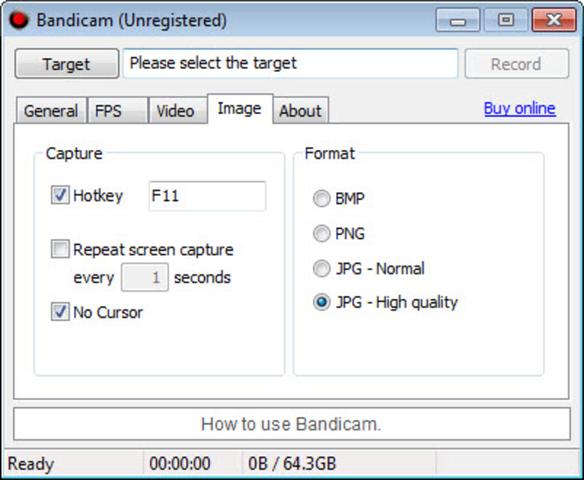Screen dimensions: 584x480
Task: Open the About tab
Action: point(300,111)
